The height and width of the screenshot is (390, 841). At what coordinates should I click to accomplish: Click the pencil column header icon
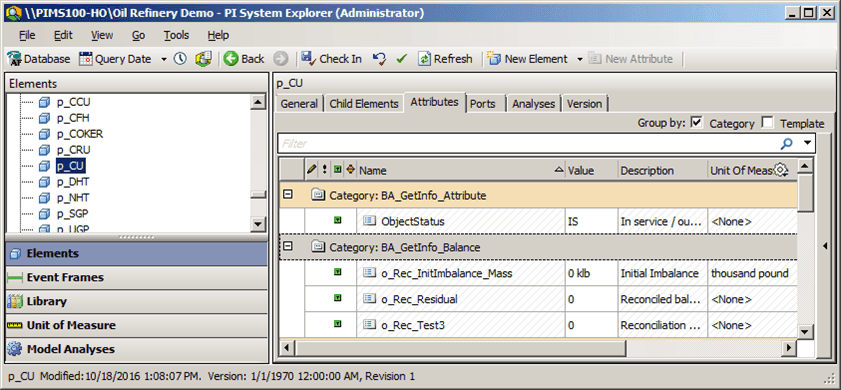click(312, 170)
